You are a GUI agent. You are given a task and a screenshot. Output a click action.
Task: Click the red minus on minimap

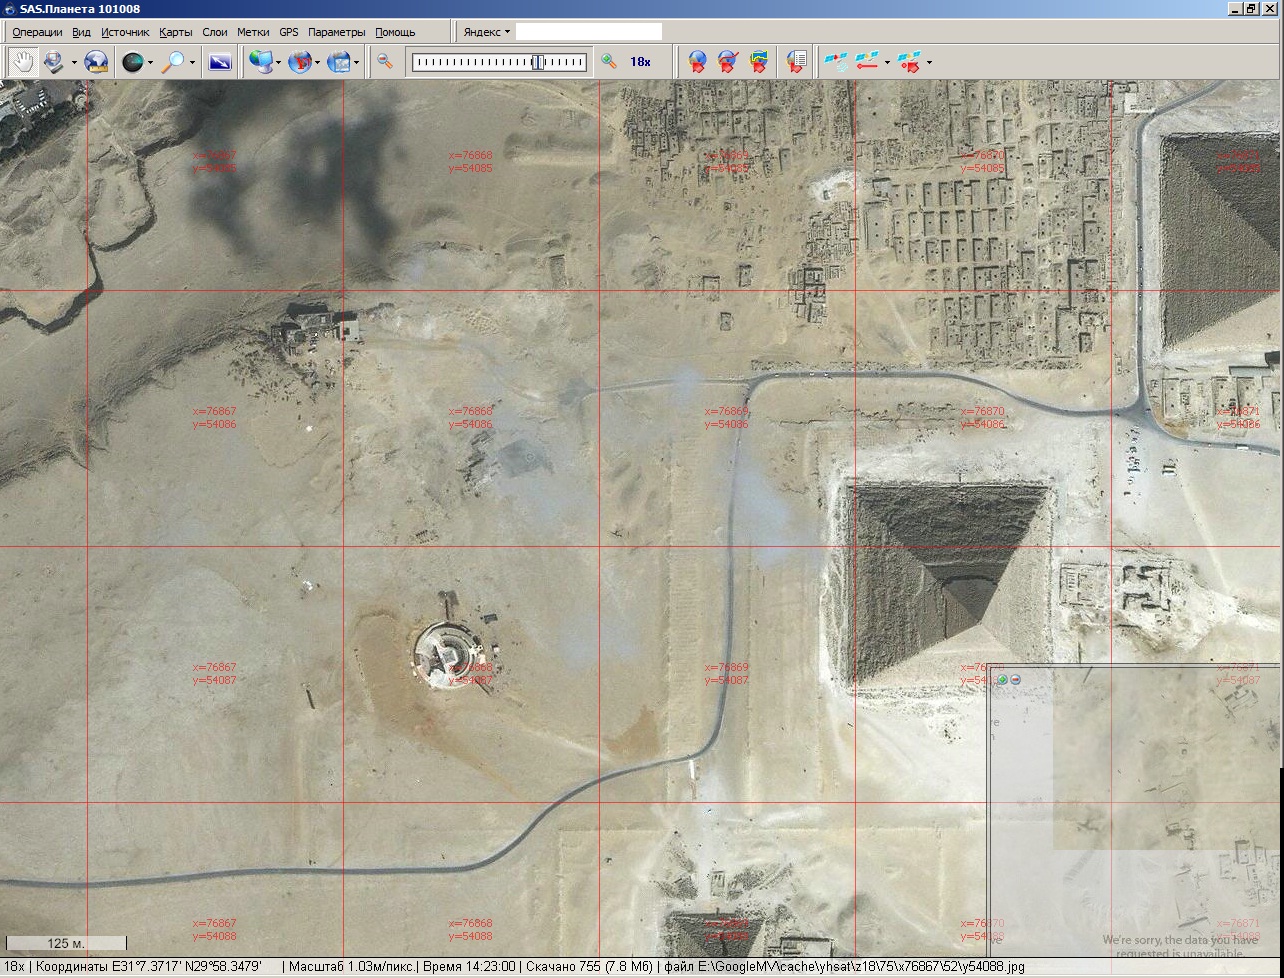1016,680
